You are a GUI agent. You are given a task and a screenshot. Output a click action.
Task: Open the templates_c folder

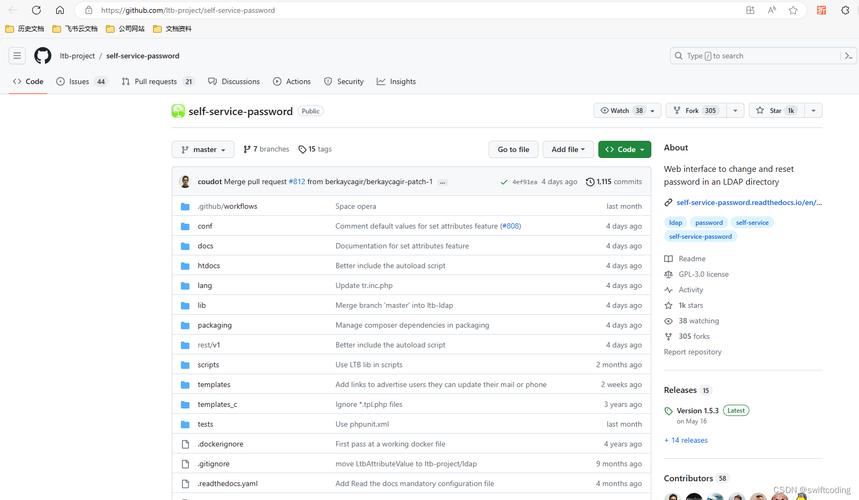tap(217, 404)
